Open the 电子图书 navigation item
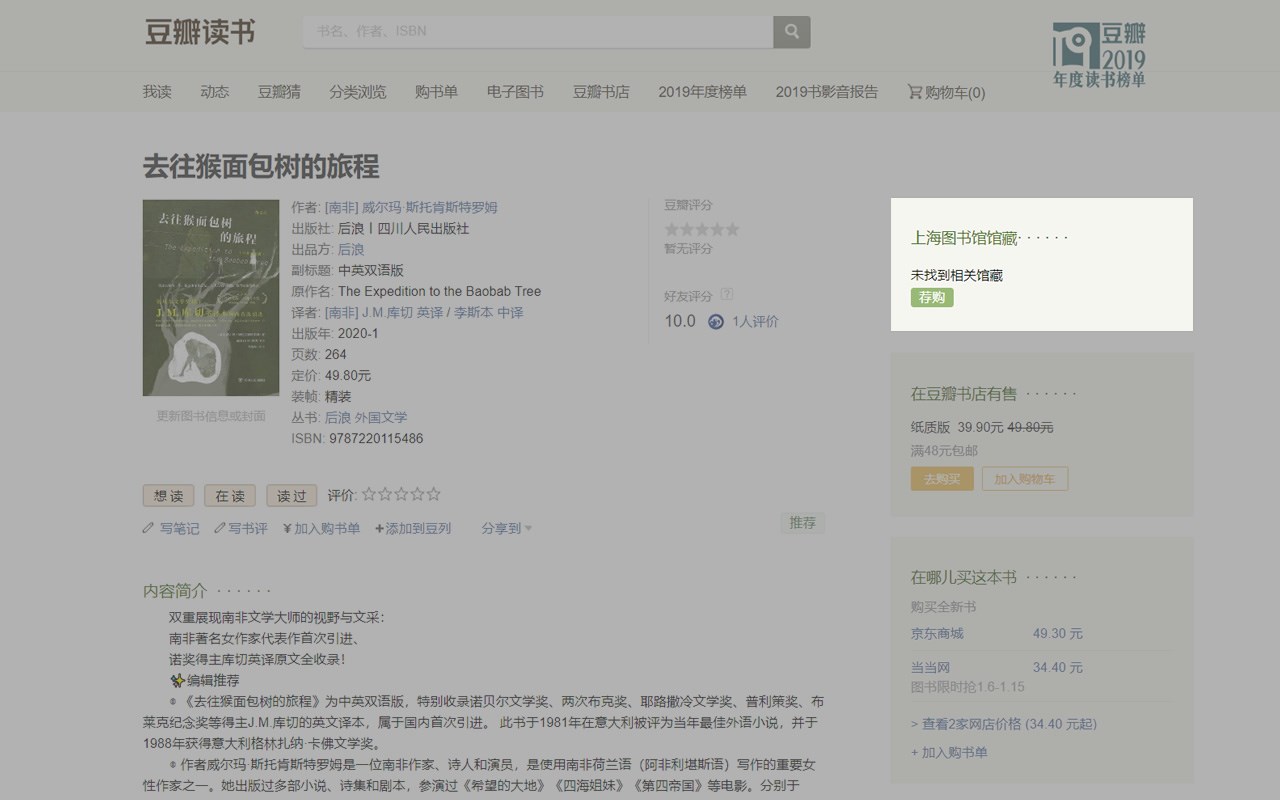 (x=515, y=92)
